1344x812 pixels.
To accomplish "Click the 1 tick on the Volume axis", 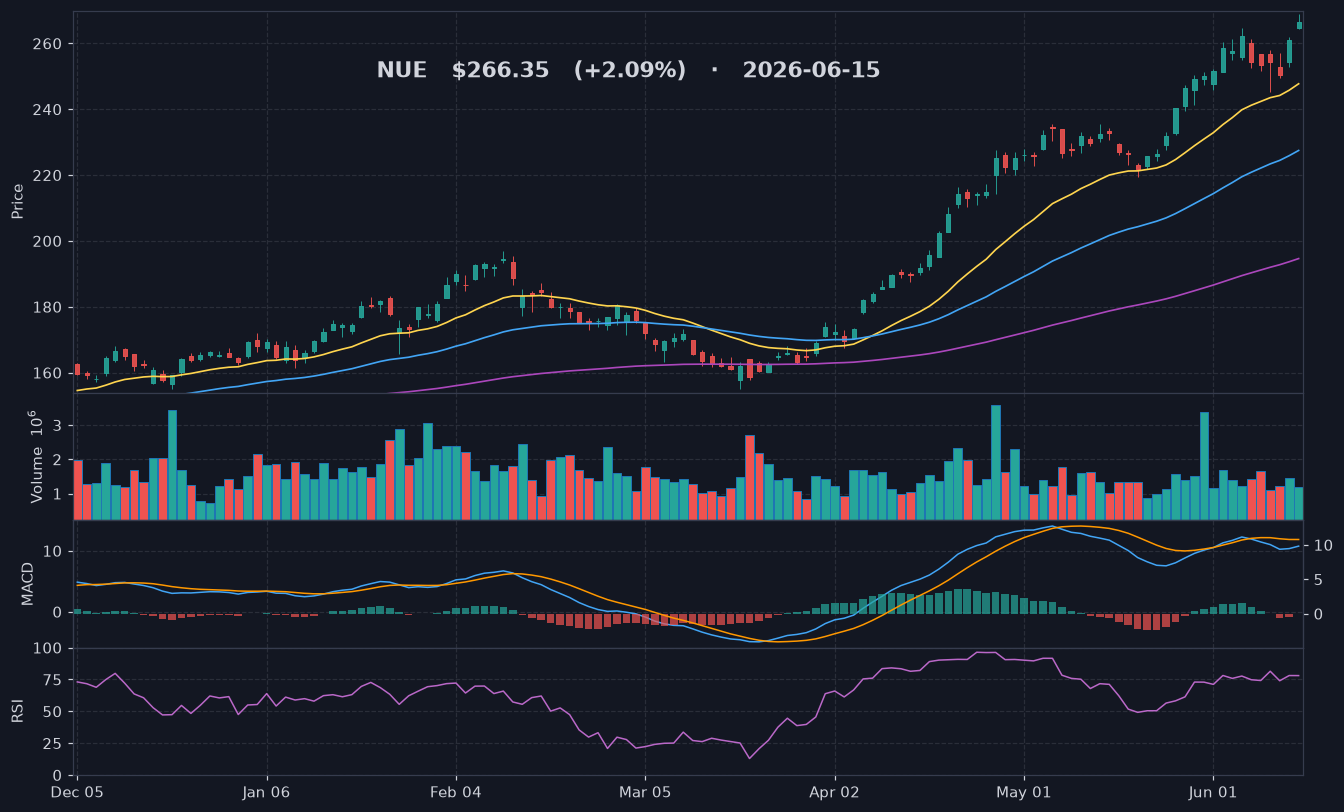I will 59,495.
